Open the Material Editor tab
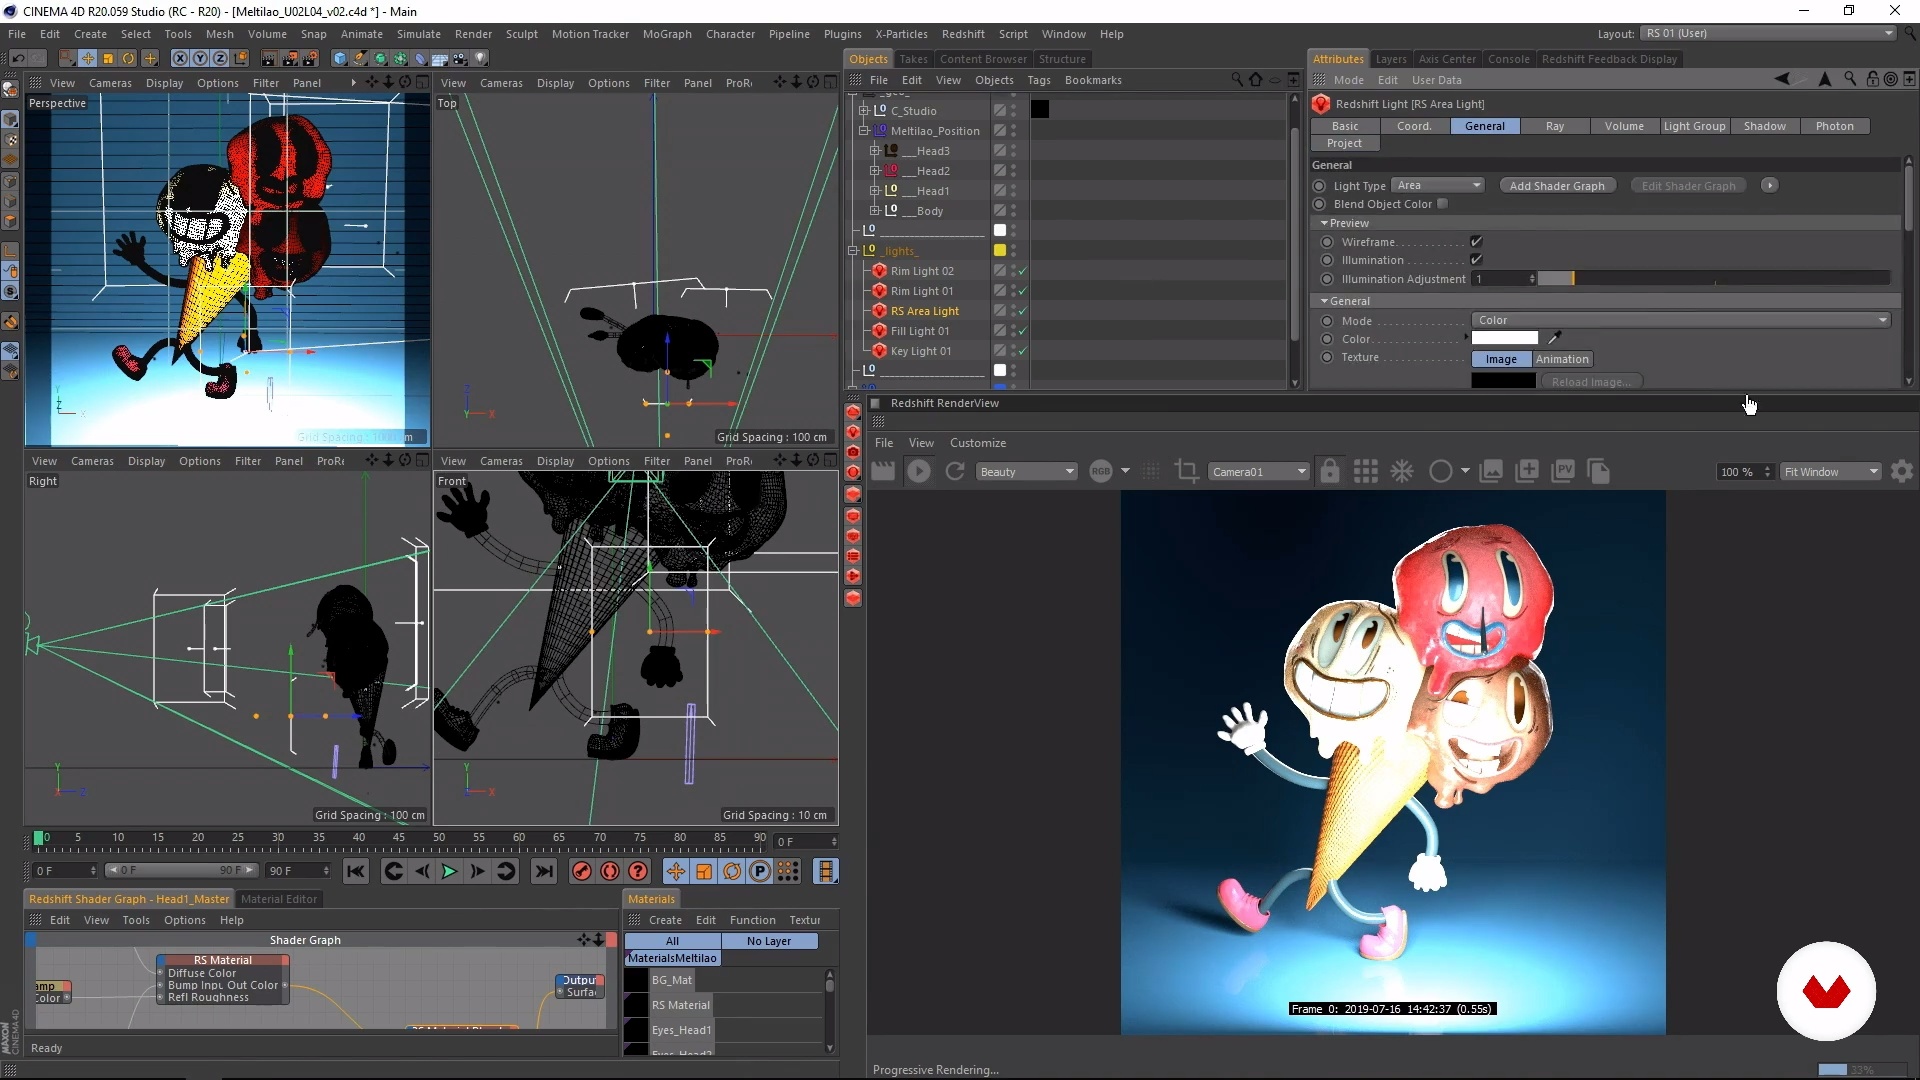 pyautogui.click(x=279, y=899)
